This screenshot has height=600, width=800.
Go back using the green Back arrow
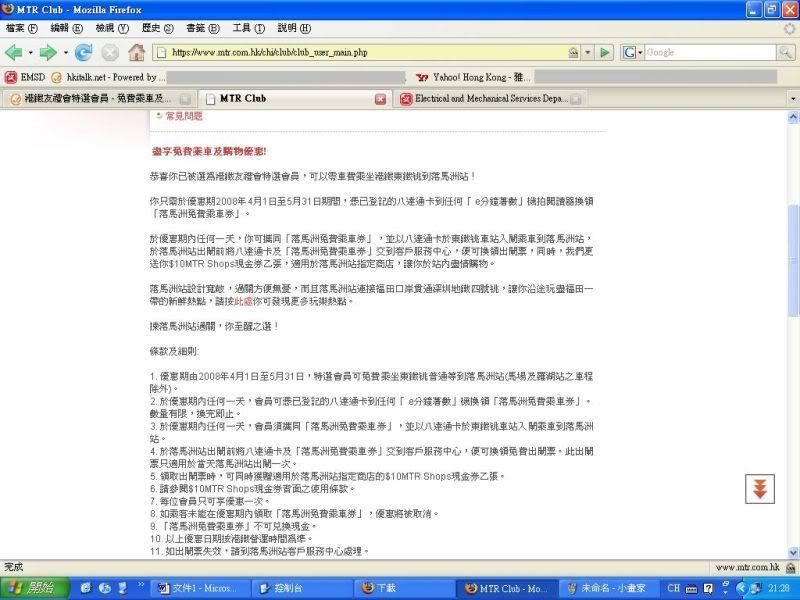coord(13,52)
